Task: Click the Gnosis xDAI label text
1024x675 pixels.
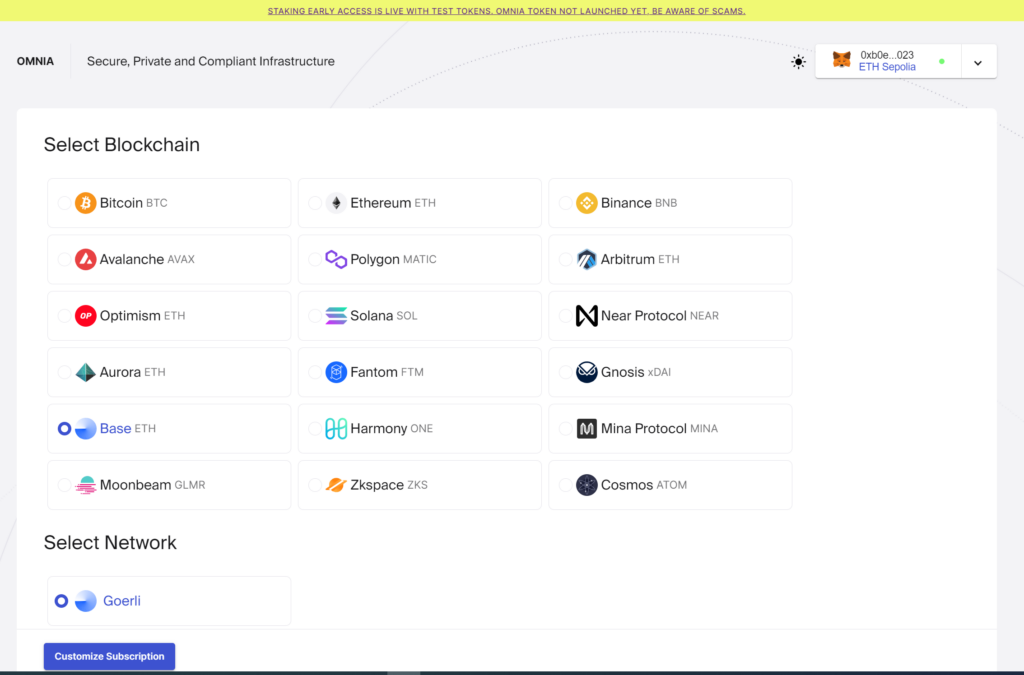Action: point(635,372)
